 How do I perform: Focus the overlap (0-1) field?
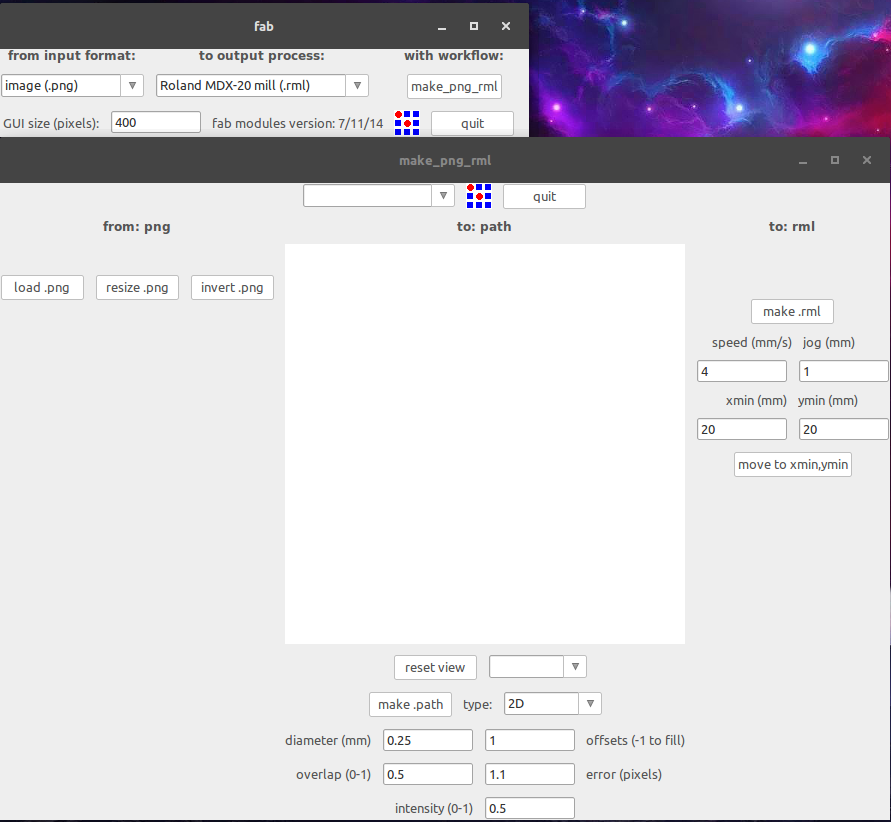[x=428, y=774]
